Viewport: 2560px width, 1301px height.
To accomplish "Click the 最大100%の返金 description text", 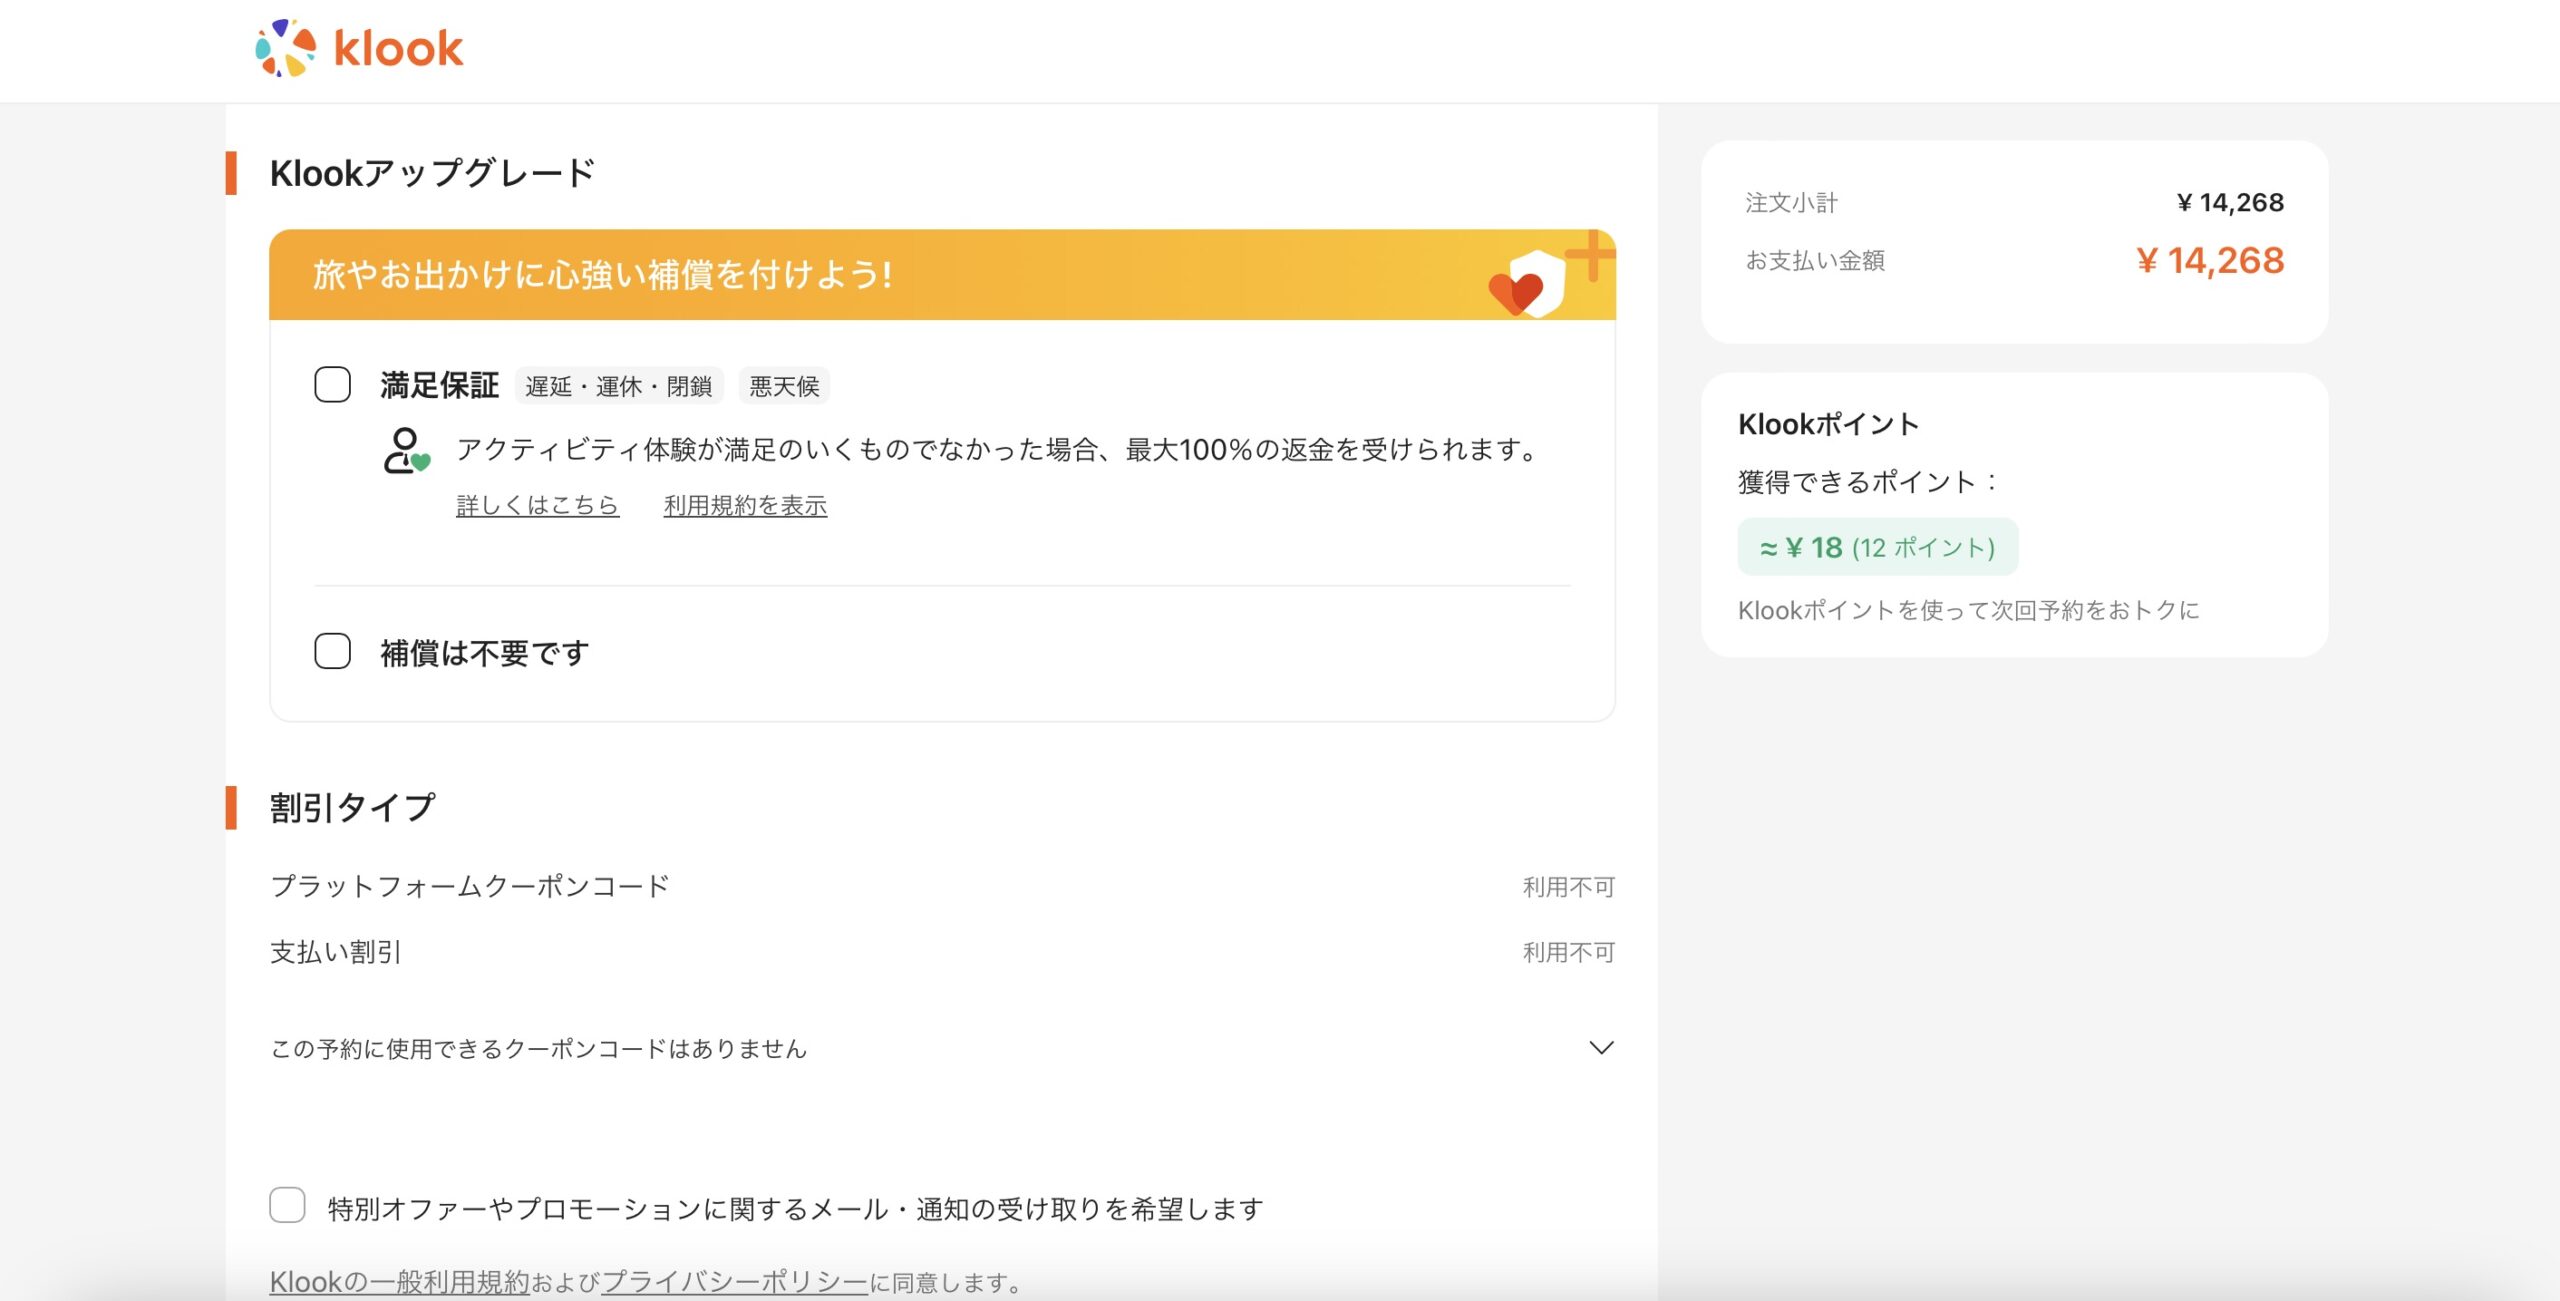I will (1001, 450).
